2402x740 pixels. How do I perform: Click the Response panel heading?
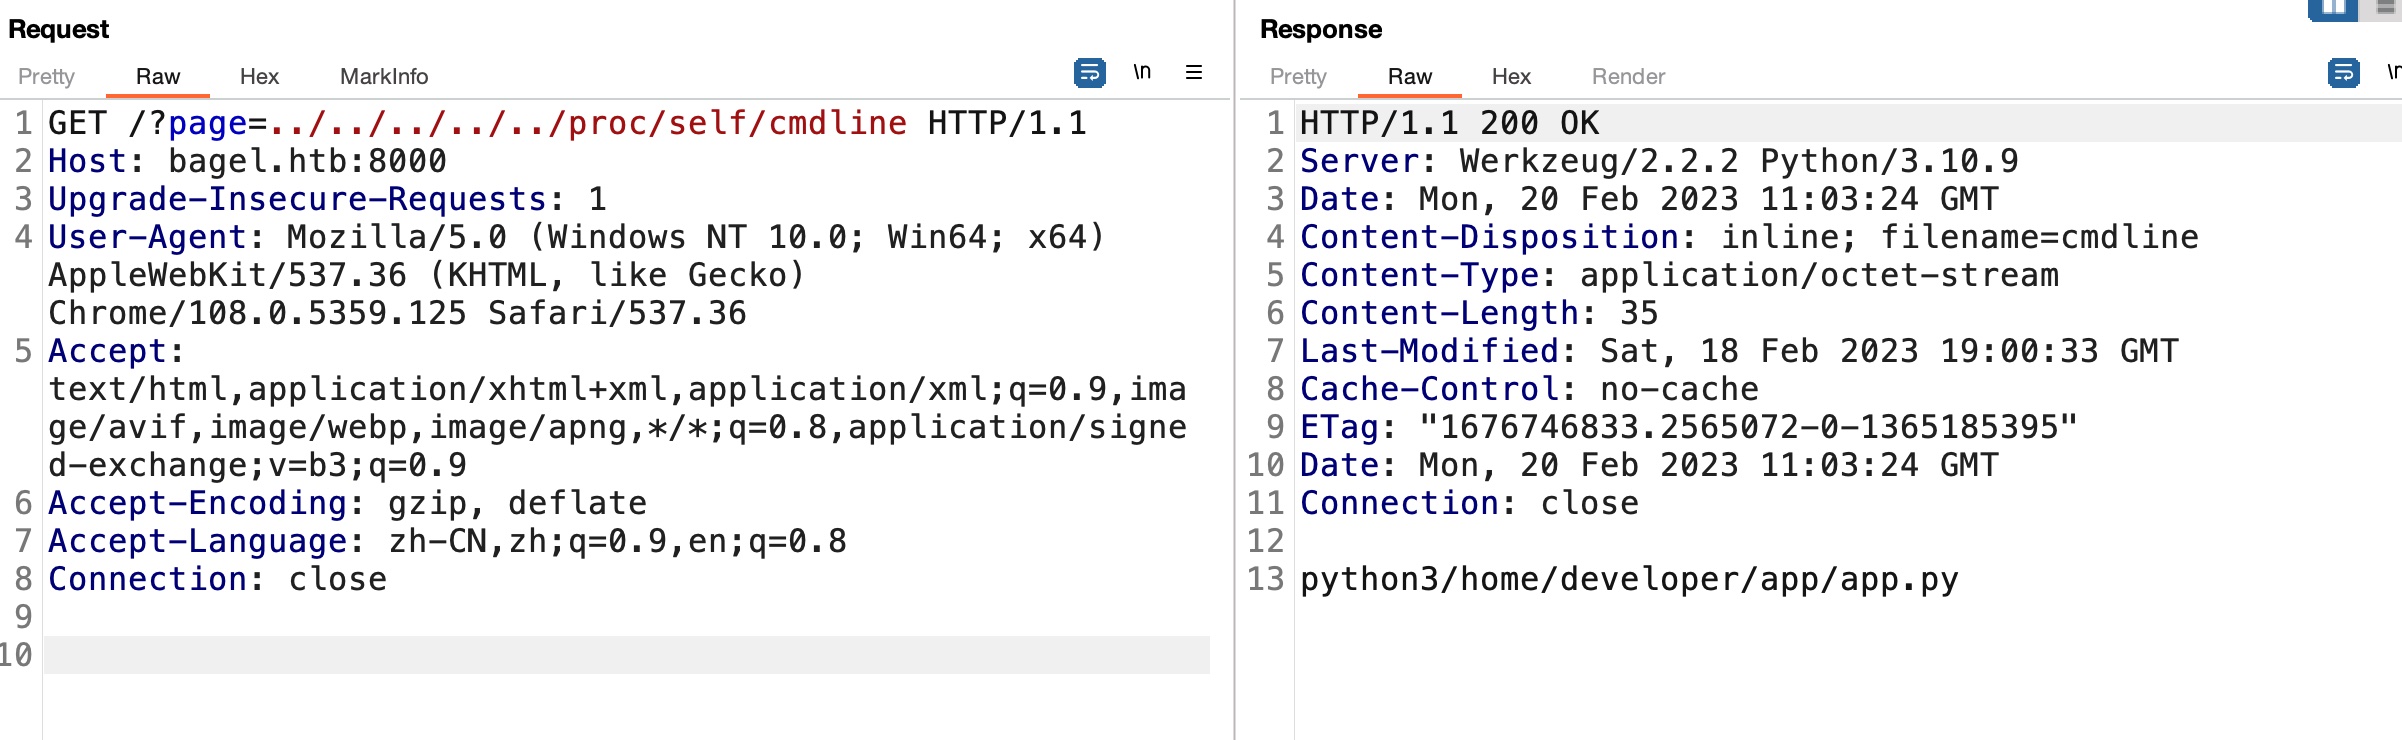(1321, 29)
